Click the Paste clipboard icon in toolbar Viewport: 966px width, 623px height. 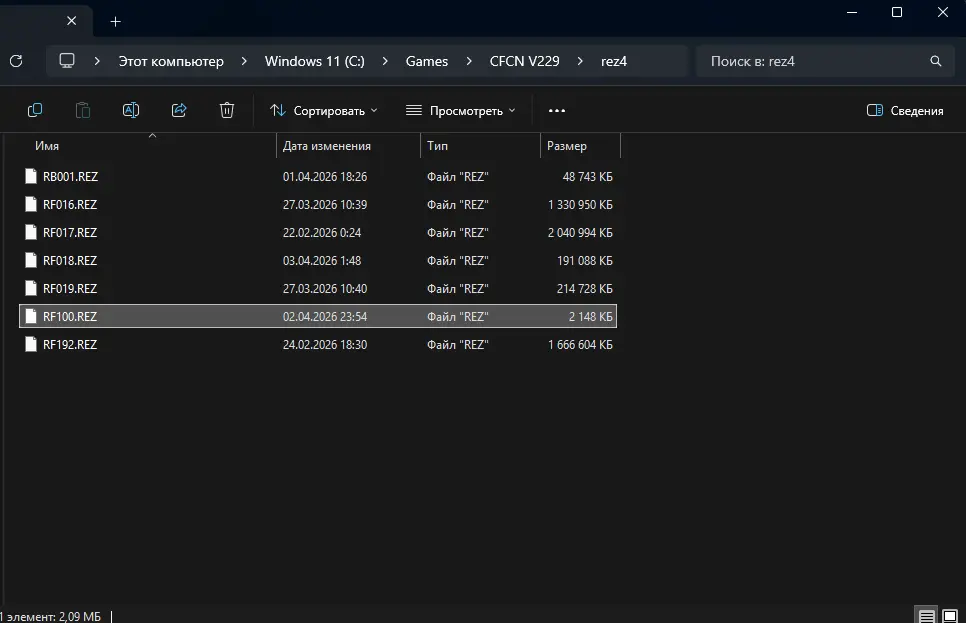click(83, 110)
